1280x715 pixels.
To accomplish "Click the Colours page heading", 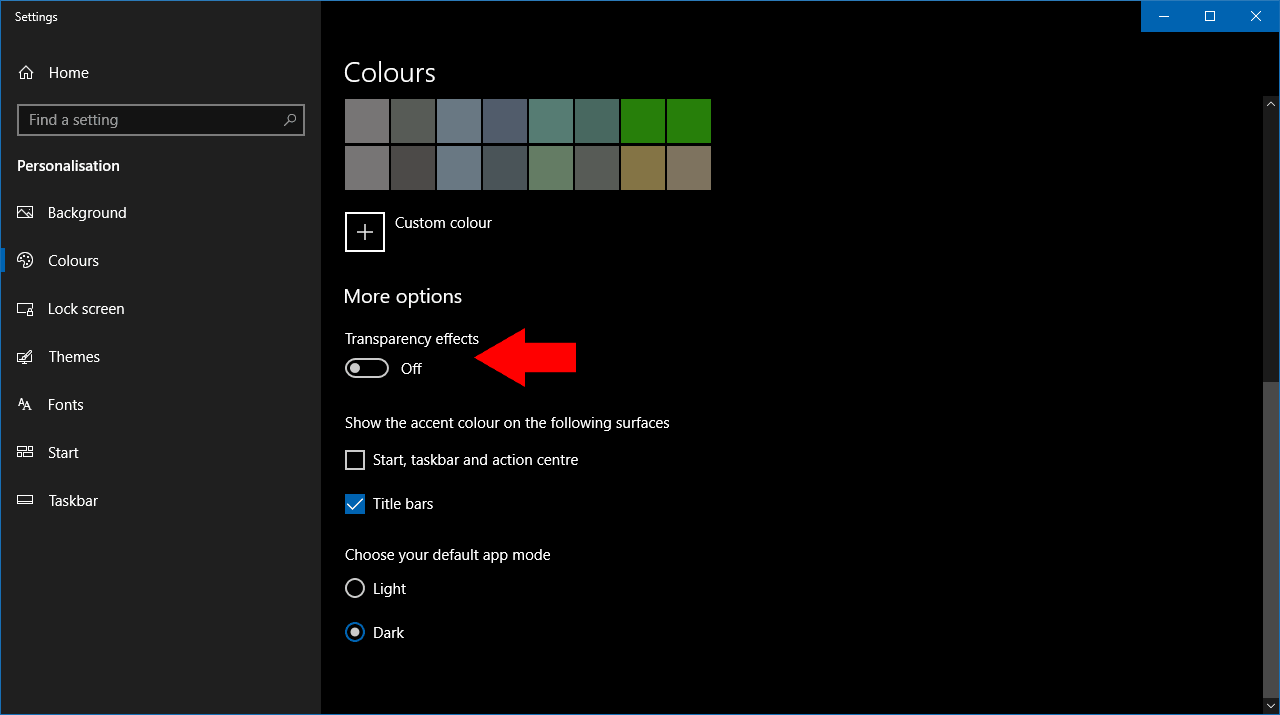I will tap(390, 73).
